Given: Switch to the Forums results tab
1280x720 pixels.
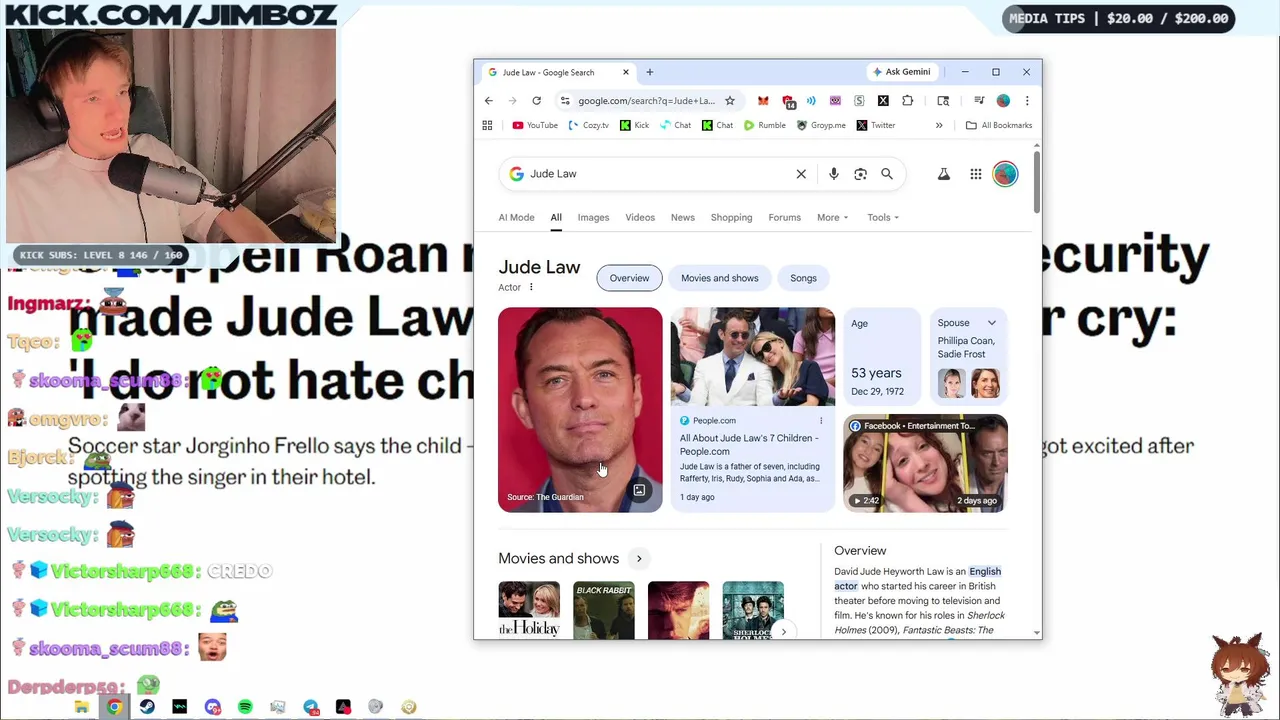Looking at the screenshot, I should pyautogui.click(x=785, y=217).
